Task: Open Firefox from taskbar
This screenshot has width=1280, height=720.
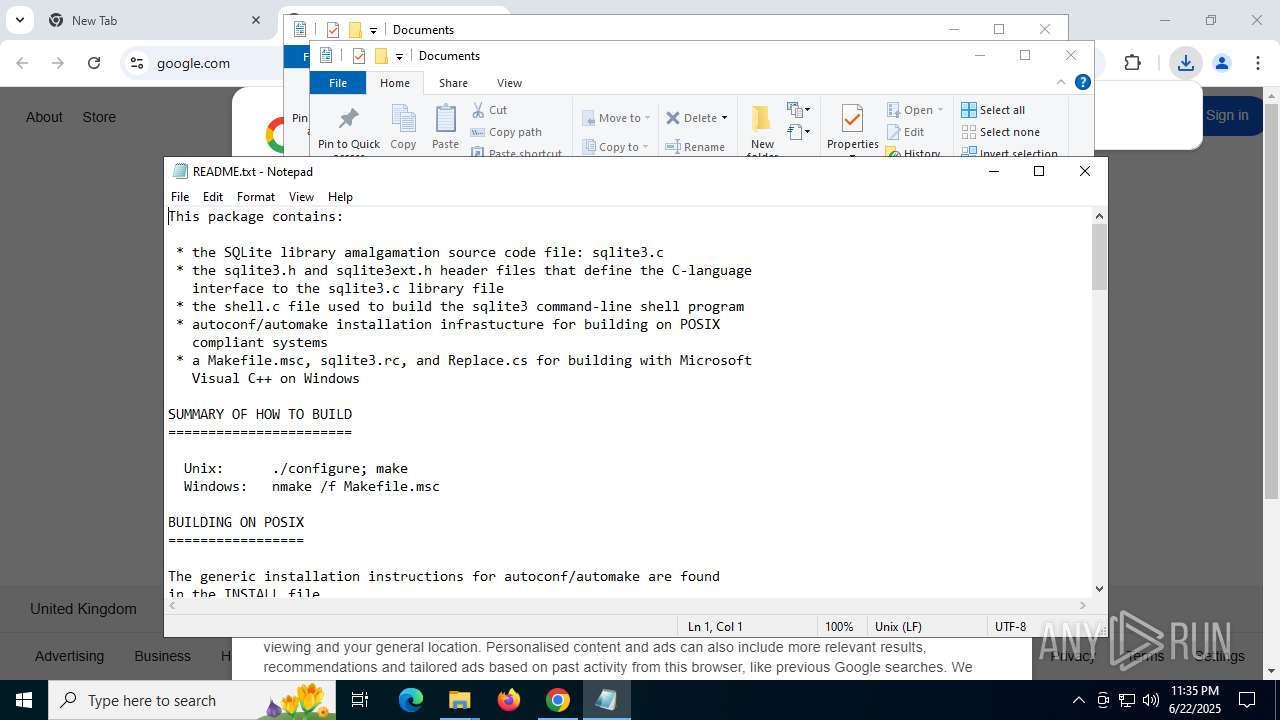Action: [509, 700]
